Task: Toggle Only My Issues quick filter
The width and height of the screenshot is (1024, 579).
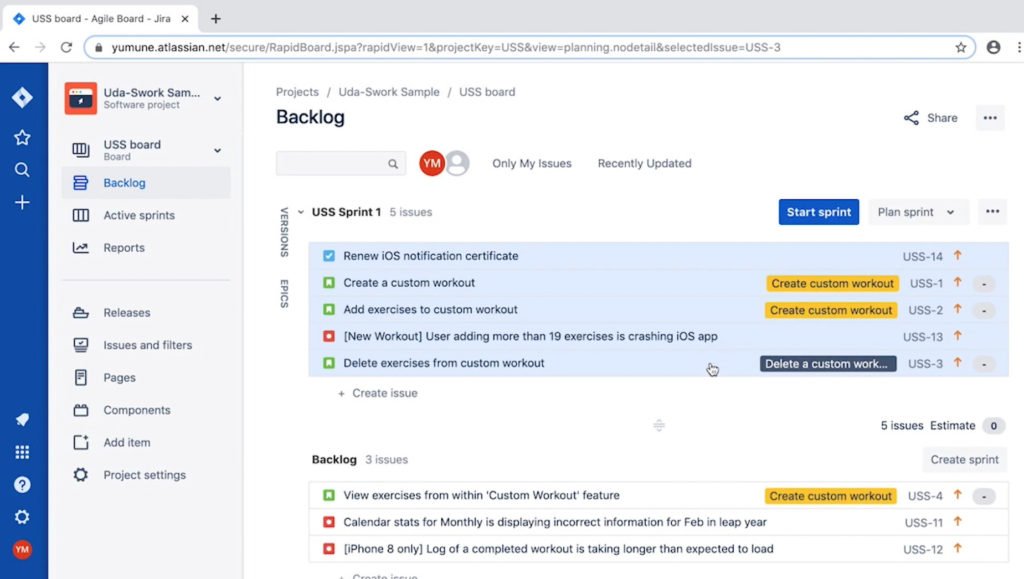Action: 532,163
